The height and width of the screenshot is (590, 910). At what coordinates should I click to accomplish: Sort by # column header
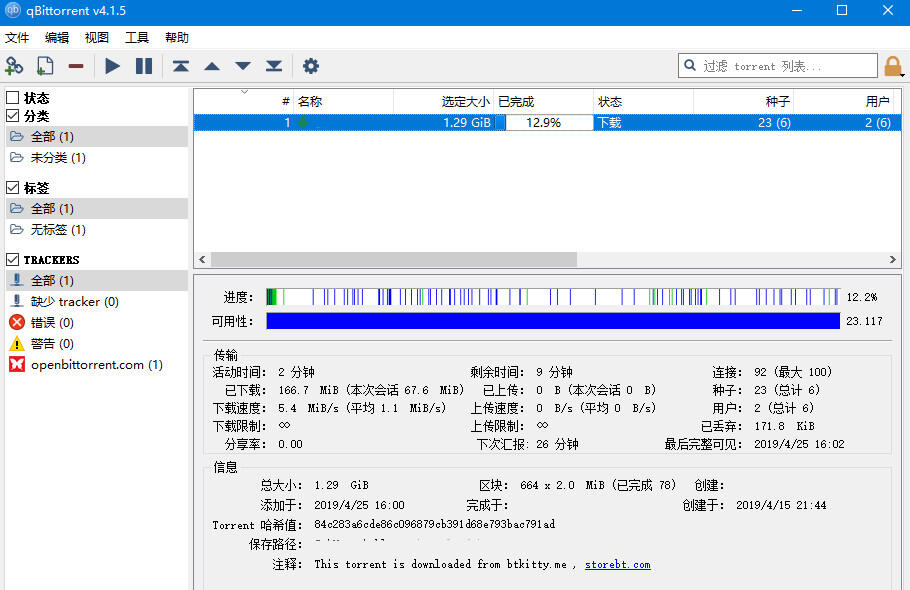(244, 102)
